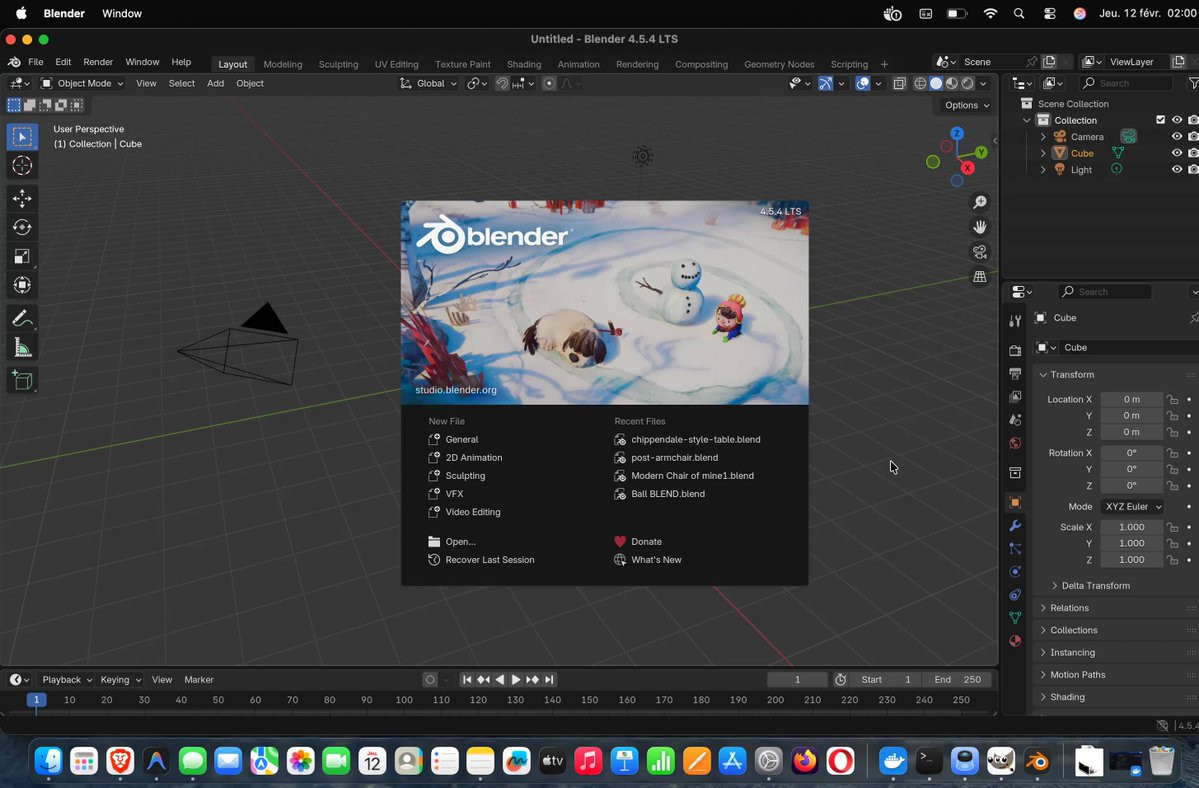This screenshot has width=1199, height=788.
Task: Toggle camera view icon in viewport
Action: (980, 252)
